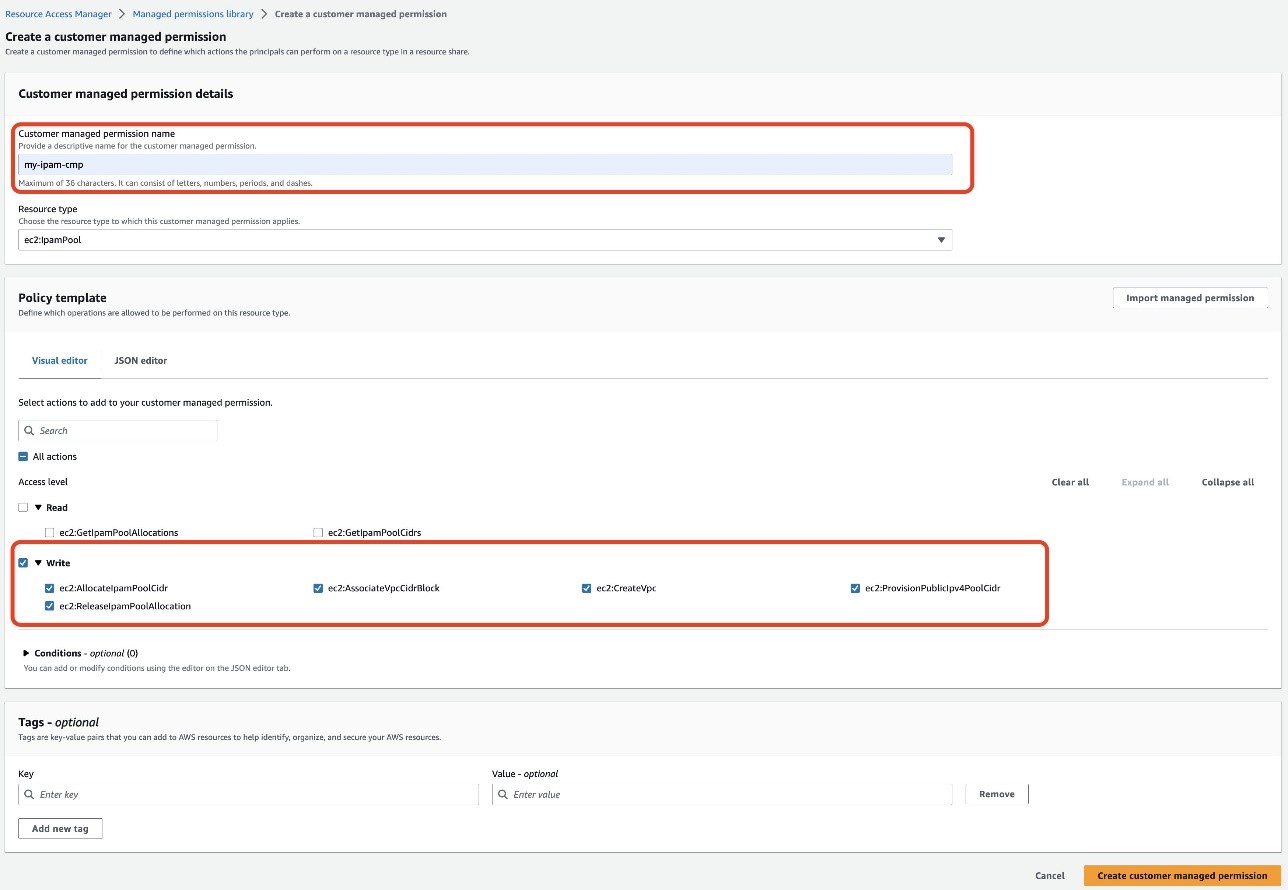Click Cancel at the bottom
The image size is (1288, 890).
click(1050, 876)
